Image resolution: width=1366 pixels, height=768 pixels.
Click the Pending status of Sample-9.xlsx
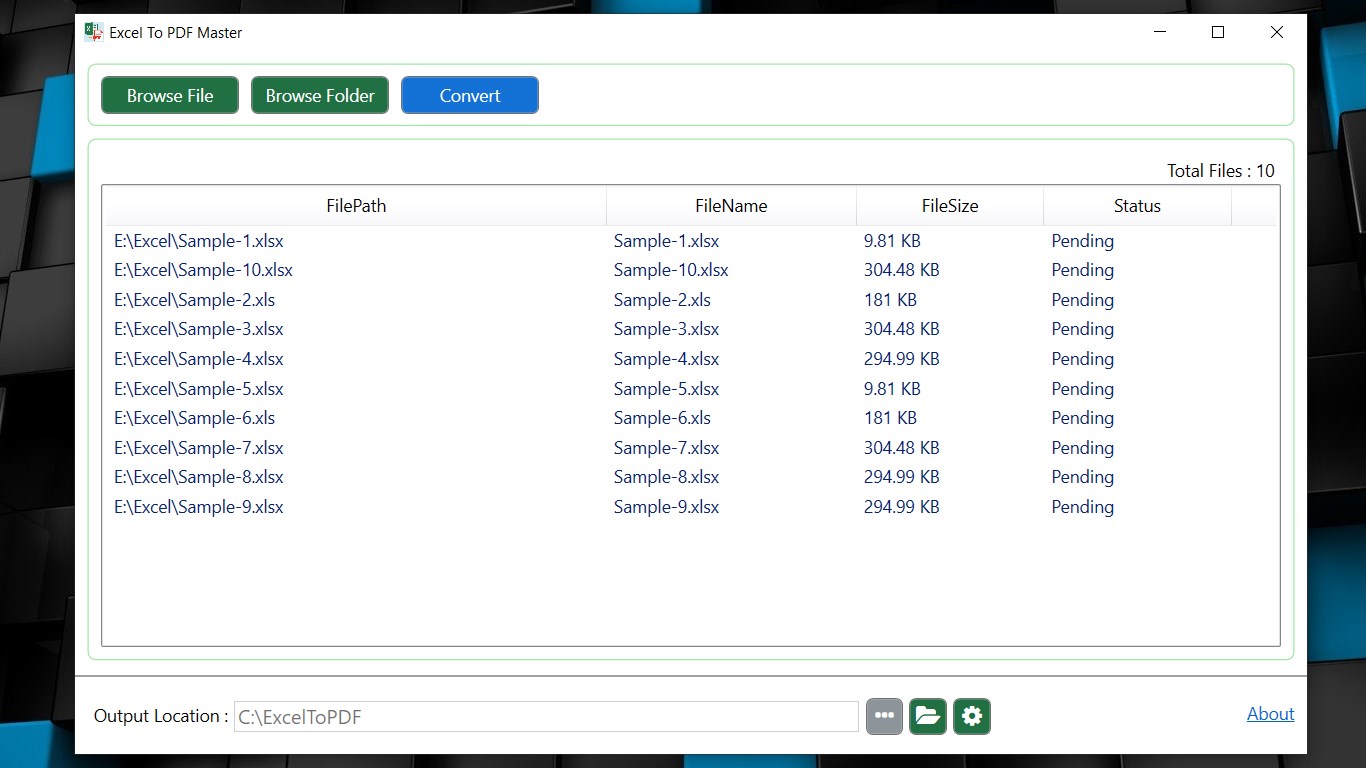pos(1082,507)
